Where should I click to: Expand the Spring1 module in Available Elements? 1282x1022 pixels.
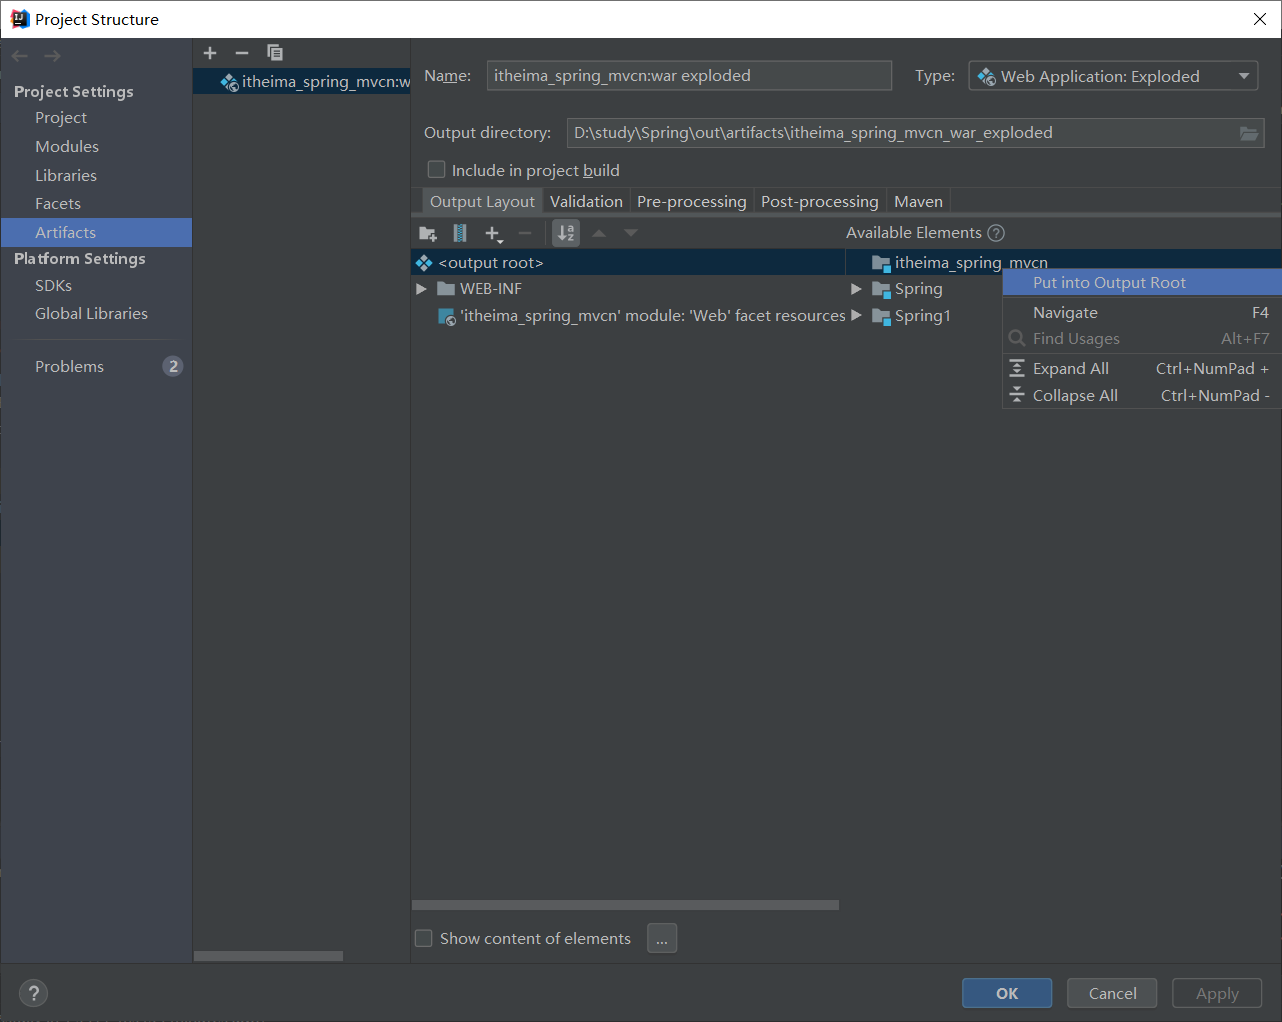(856, 316)
